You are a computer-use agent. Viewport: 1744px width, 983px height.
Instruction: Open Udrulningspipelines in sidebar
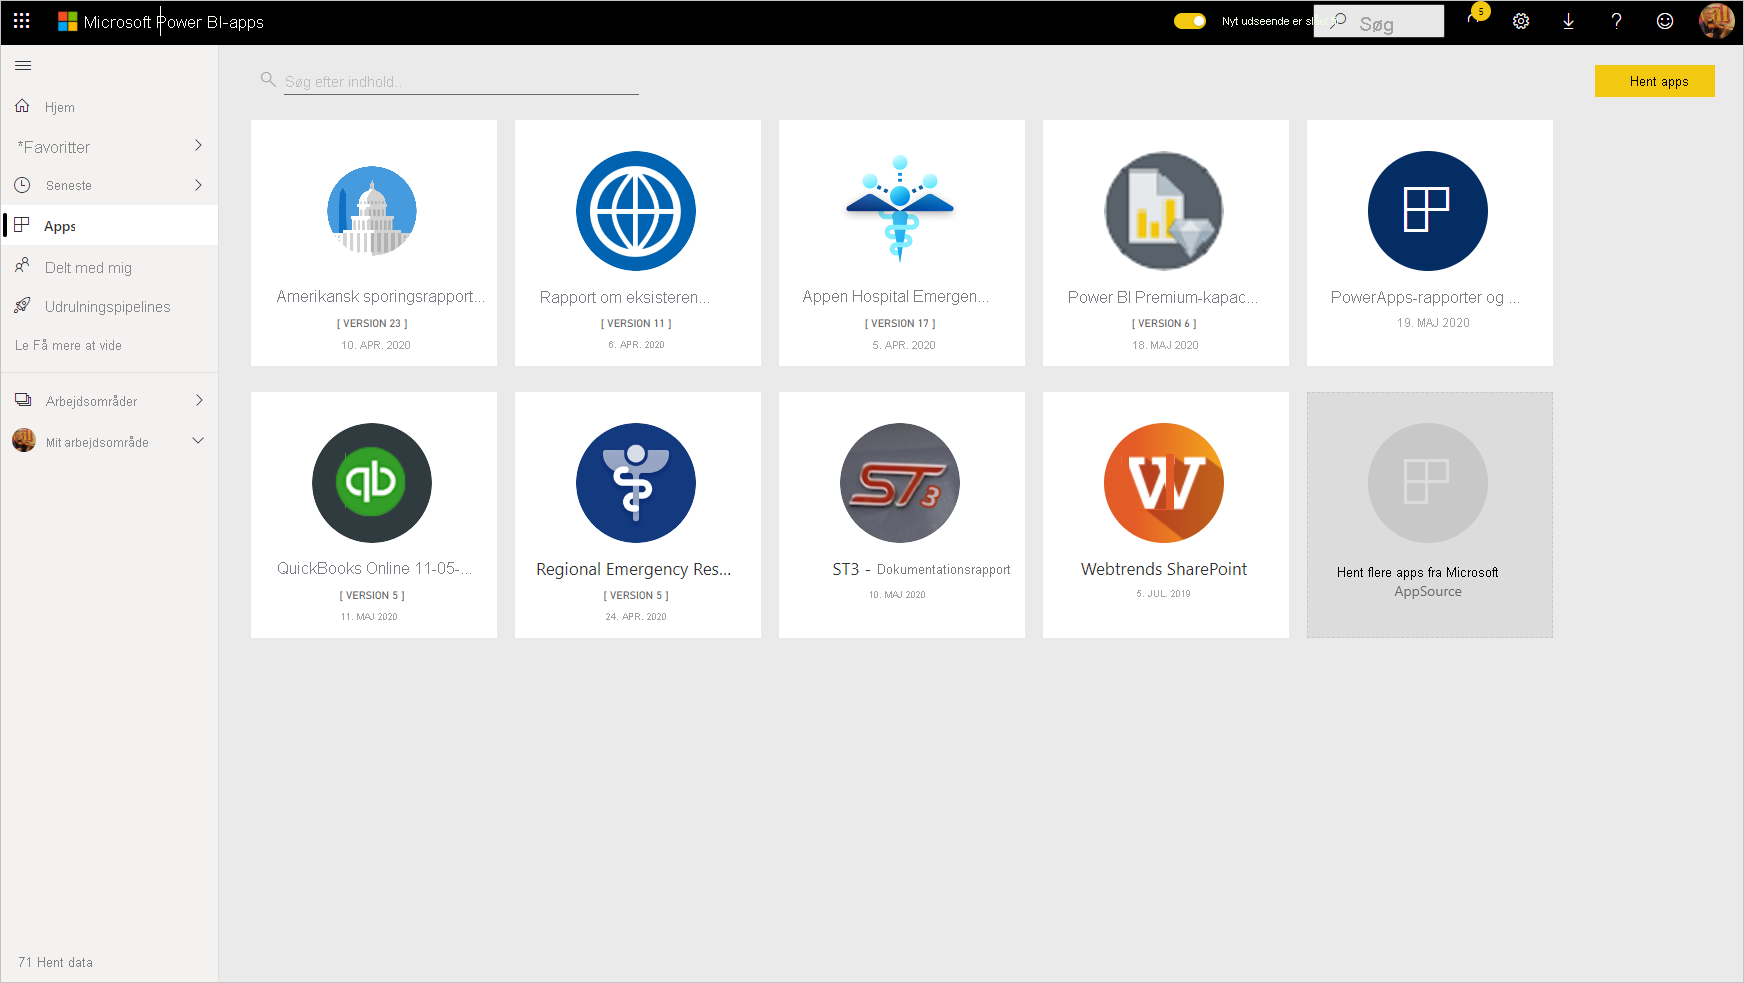coord(109,306)
